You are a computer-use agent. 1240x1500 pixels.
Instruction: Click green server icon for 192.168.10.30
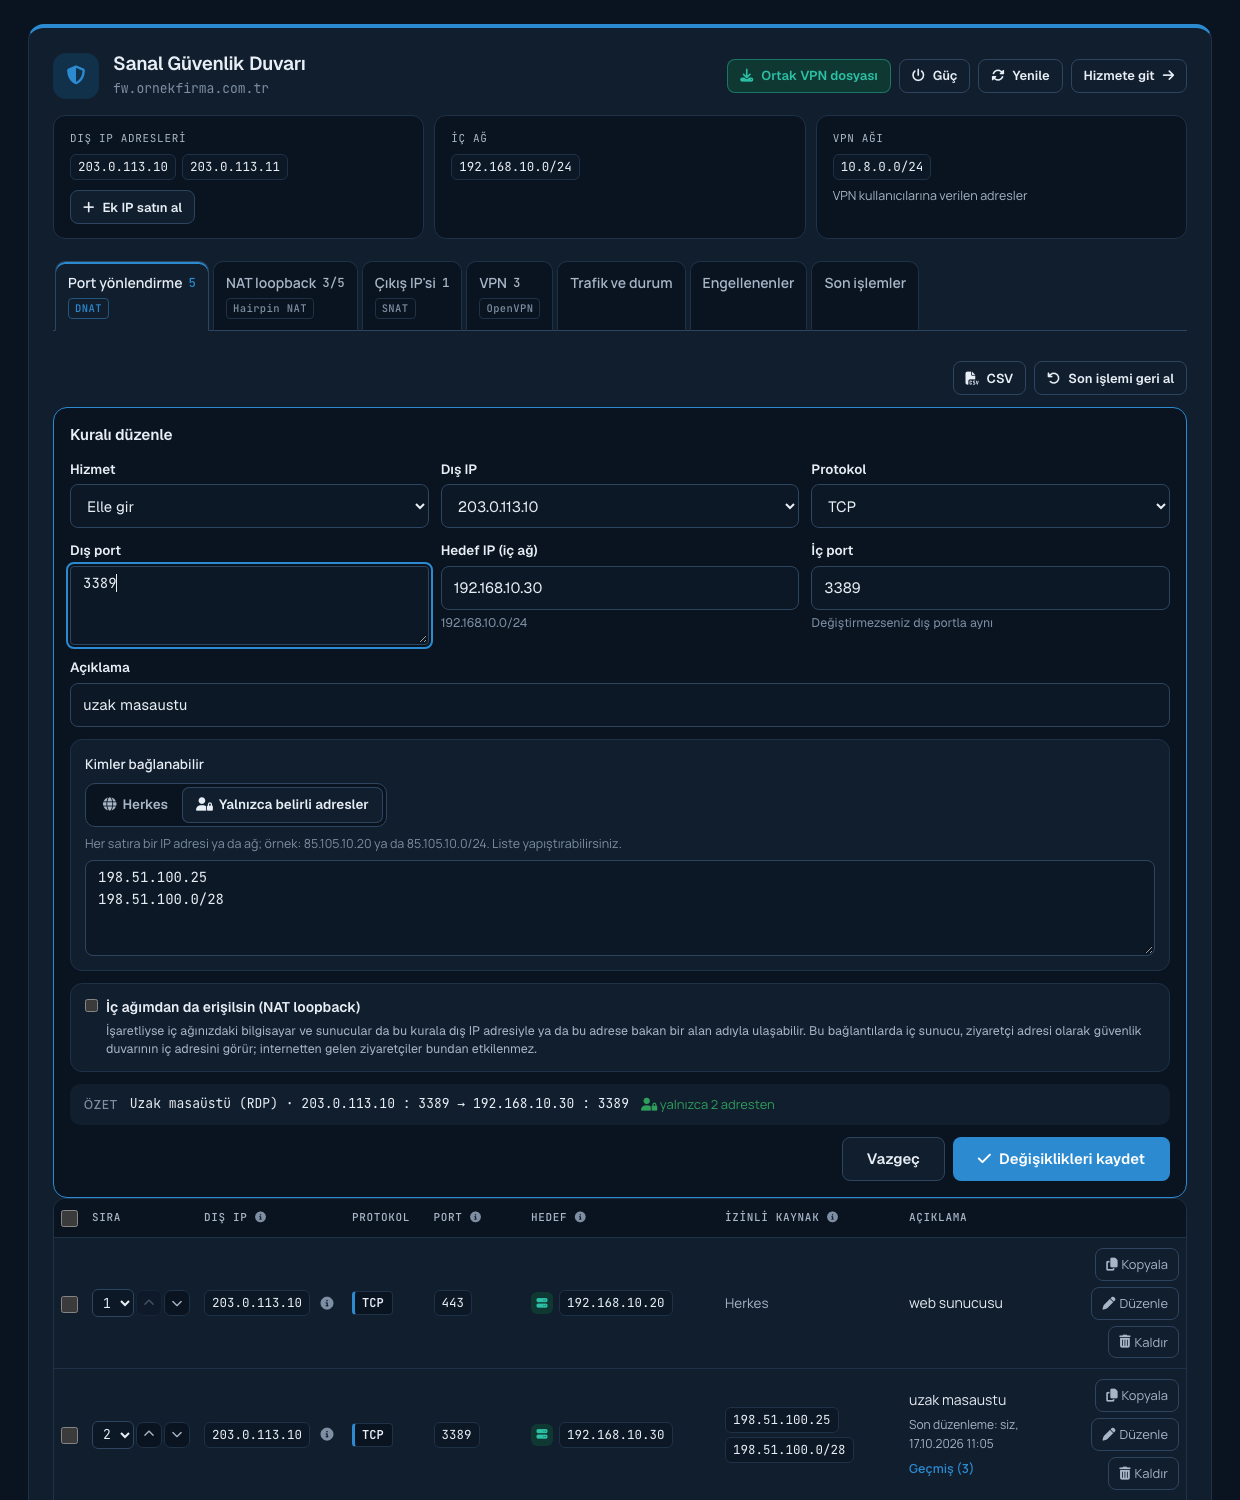tap(542, 1434)
